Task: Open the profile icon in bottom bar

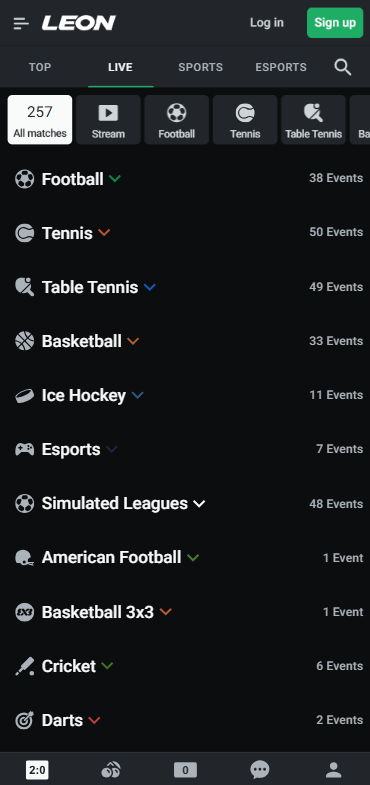Action: [x=334, y=769]
